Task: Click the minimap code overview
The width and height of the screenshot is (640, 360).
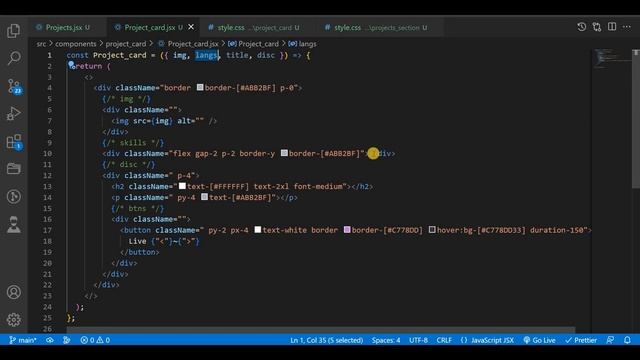Action: (x=611, y=59)
